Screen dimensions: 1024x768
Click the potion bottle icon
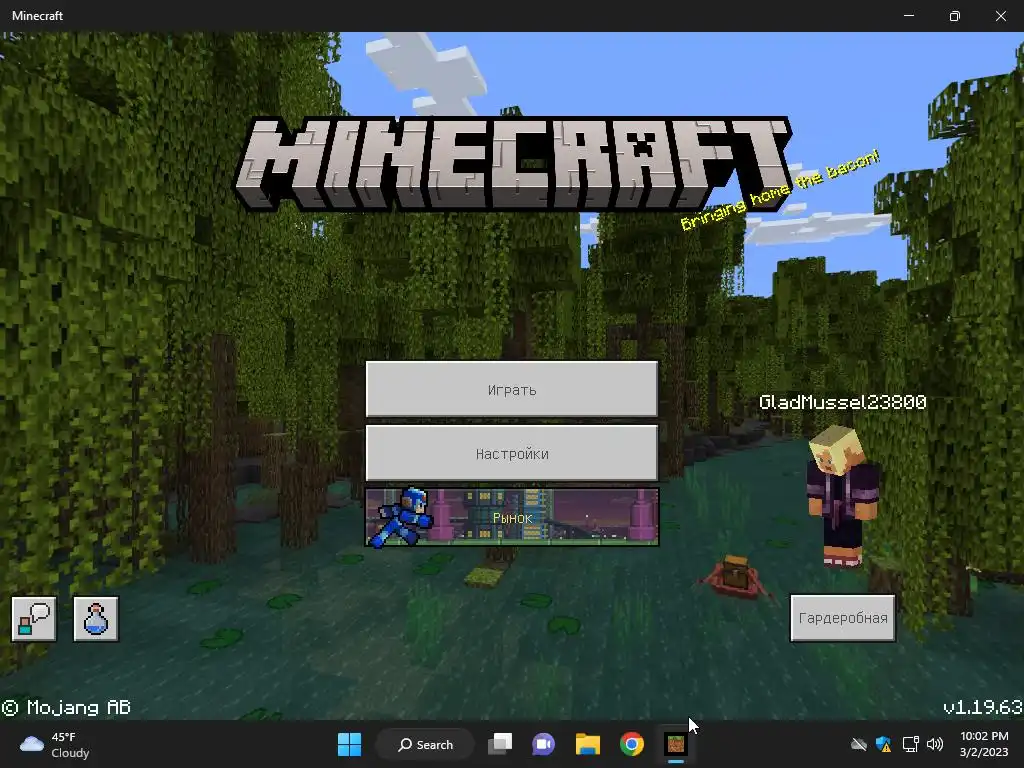pyautogui.click(x=96, y=618)
